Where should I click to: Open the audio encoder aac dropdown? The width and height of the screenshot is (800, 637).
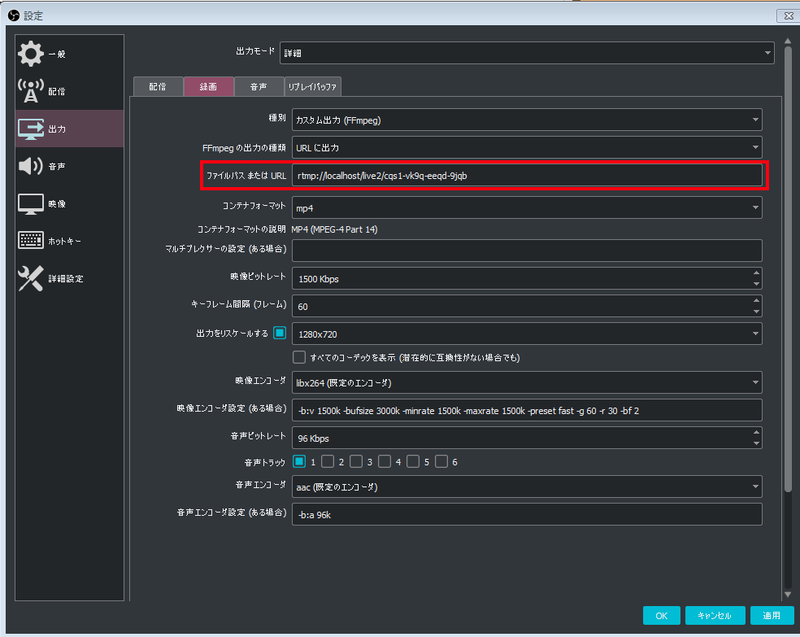tap(527, 487)
